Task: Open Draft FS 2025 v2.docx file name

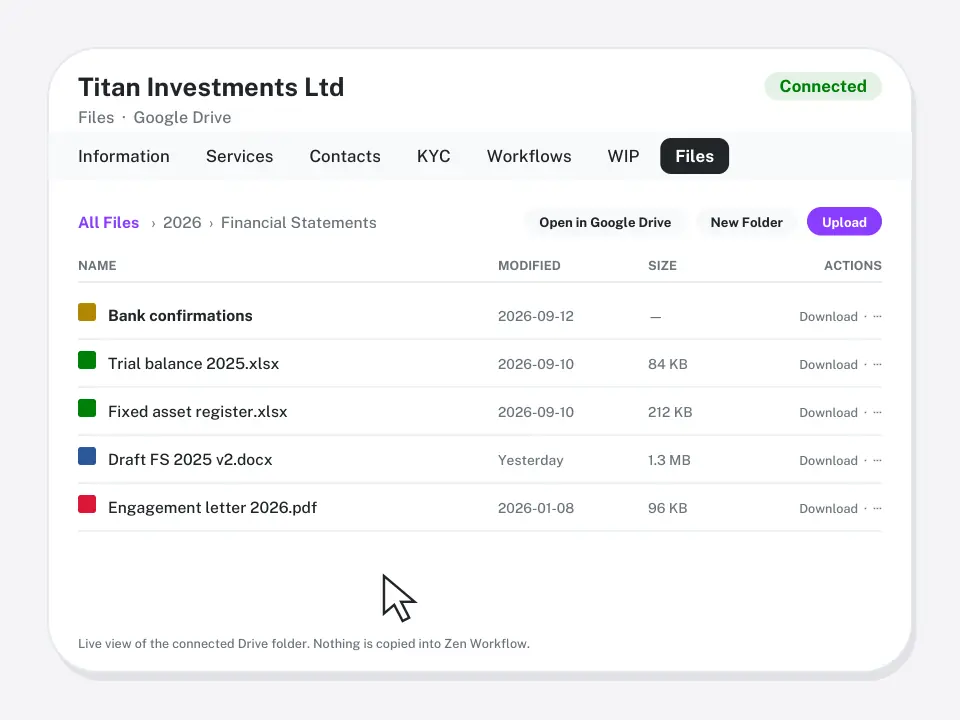Action: [190, 459]
